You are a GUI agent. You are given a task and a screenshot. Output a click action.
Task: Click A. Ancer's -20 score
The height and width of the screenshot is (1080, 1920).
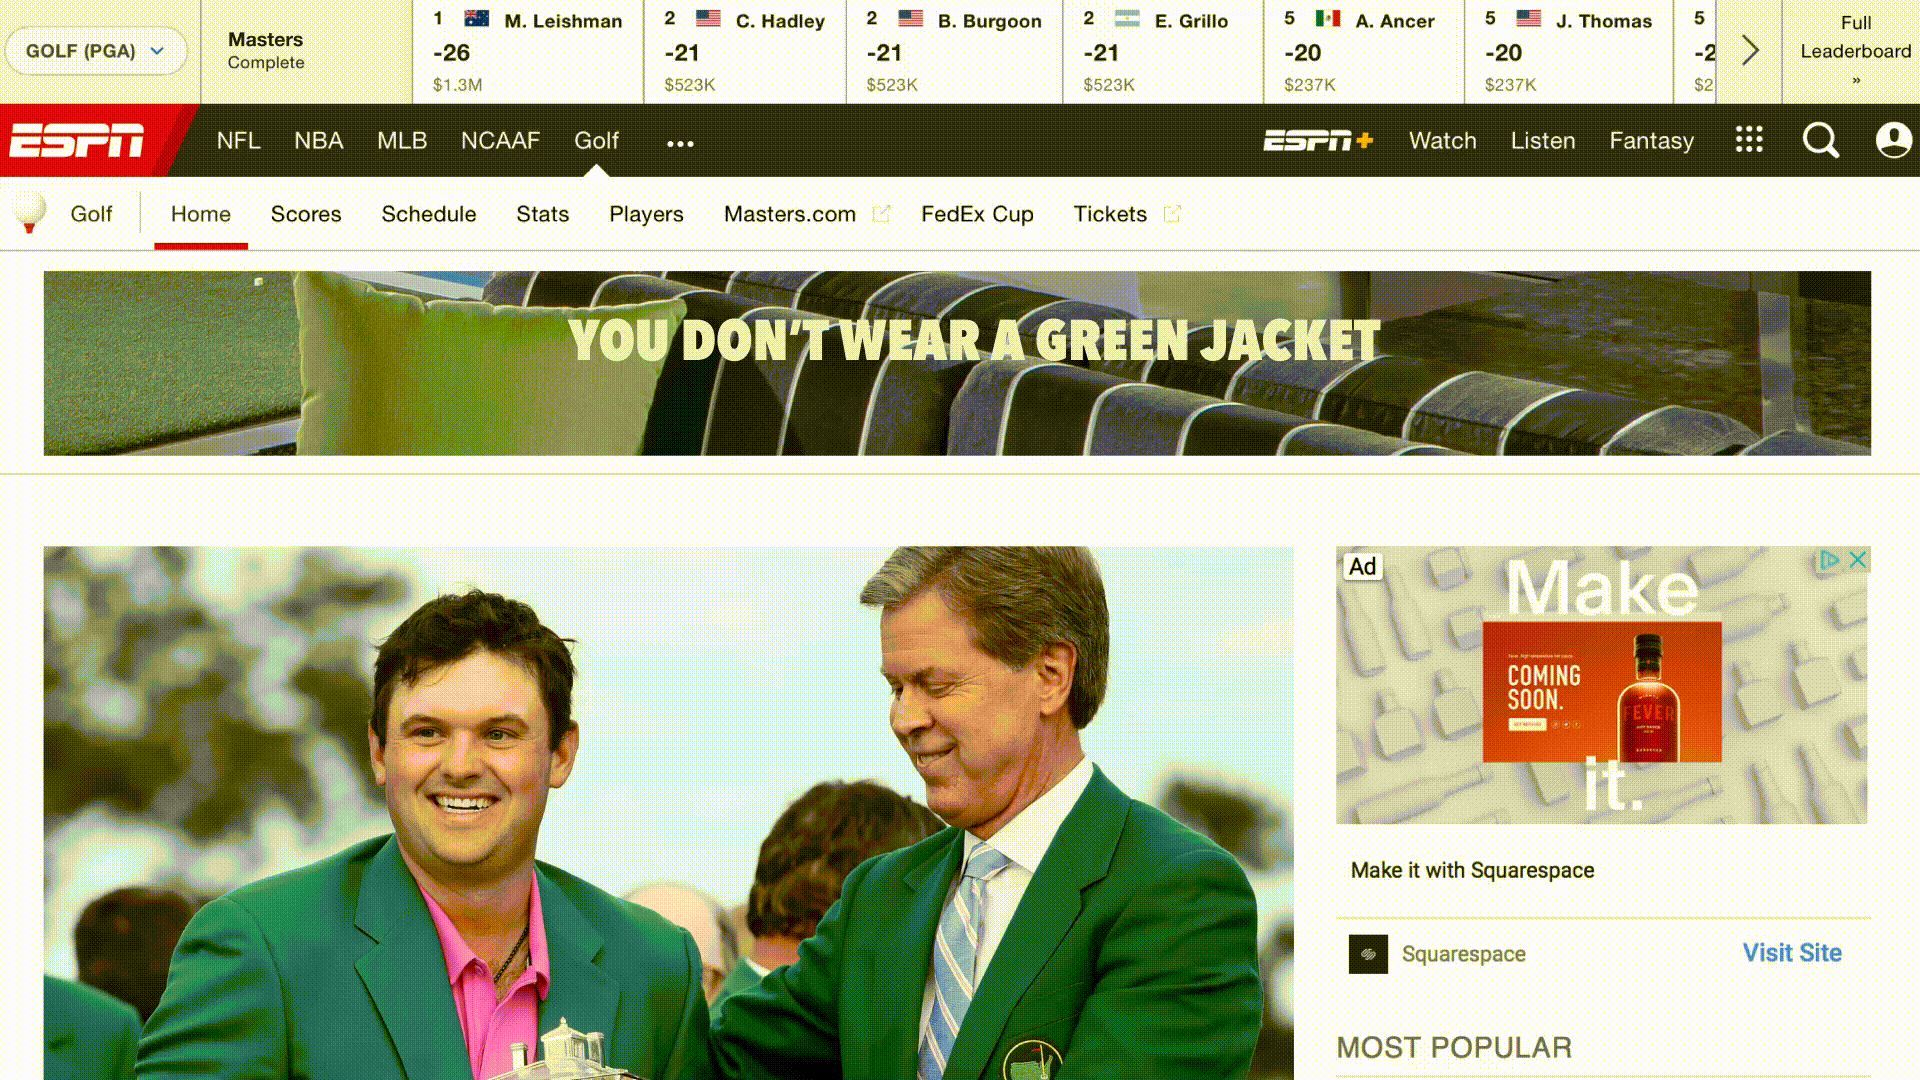[x=1303, y=53]
